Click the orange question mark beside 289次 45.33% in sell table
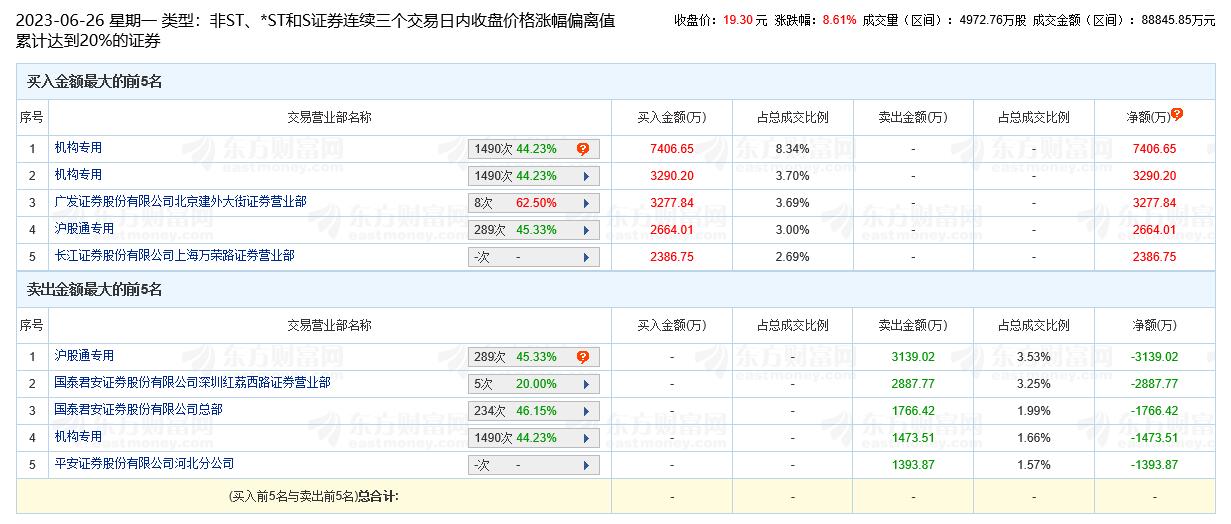This screenshot has height=524, width=1231. tap(583, 357)
